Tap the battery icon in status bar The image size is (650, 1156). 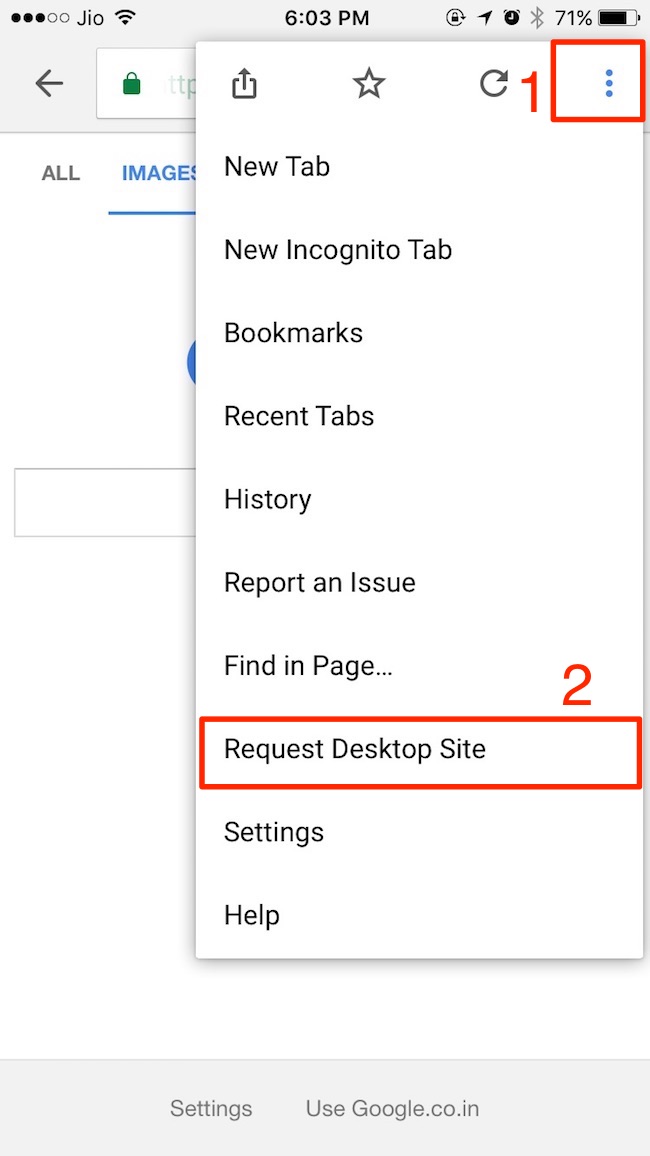pos(618,18)
